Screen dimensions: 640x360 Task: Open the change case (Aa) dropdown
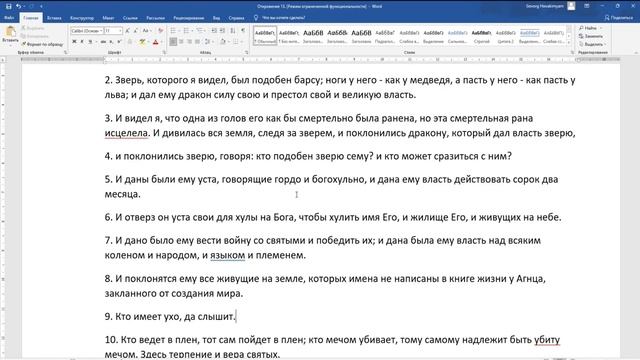tap(147, 31)
